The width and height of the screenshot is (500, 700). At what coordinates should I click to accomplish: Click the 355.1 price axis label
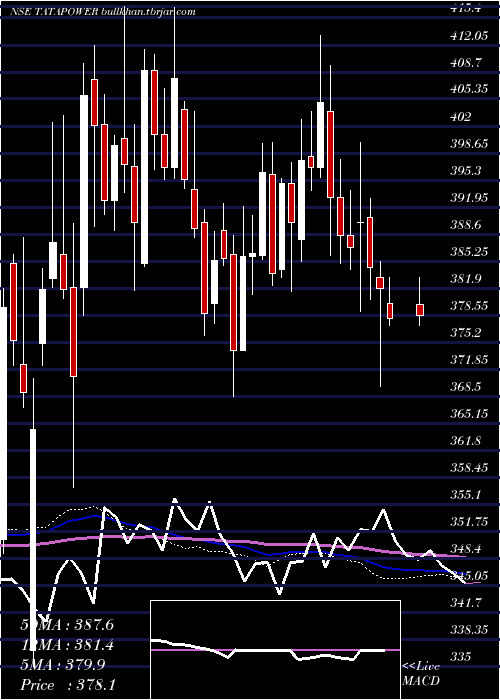[x=466, y=495]
